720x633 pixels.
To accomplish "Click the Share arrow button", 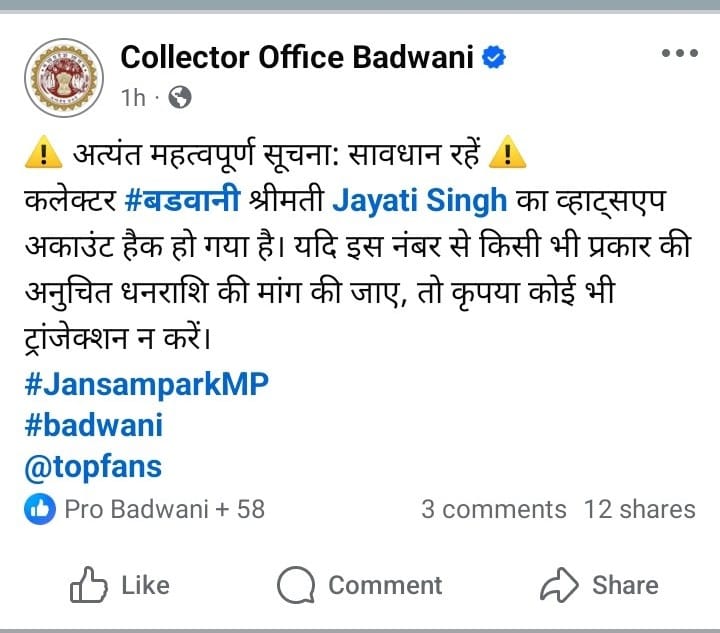I will (x=599, y=585).
